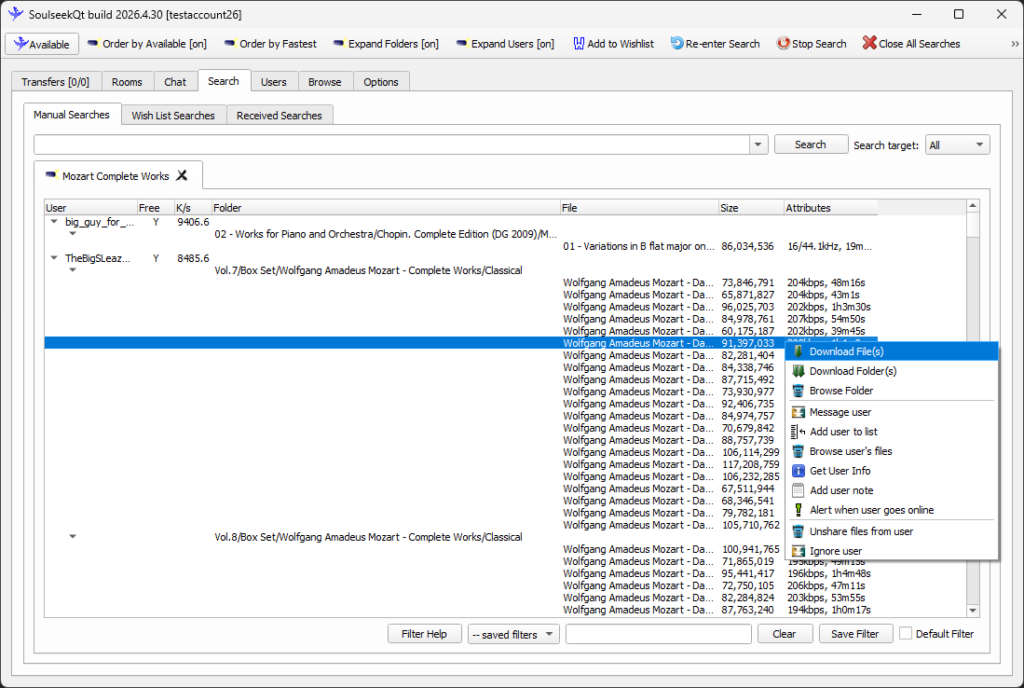The height and width of the screenshot is (688, 1024).
Task: Open the Browse tab
Action: (x=325, y=82)
